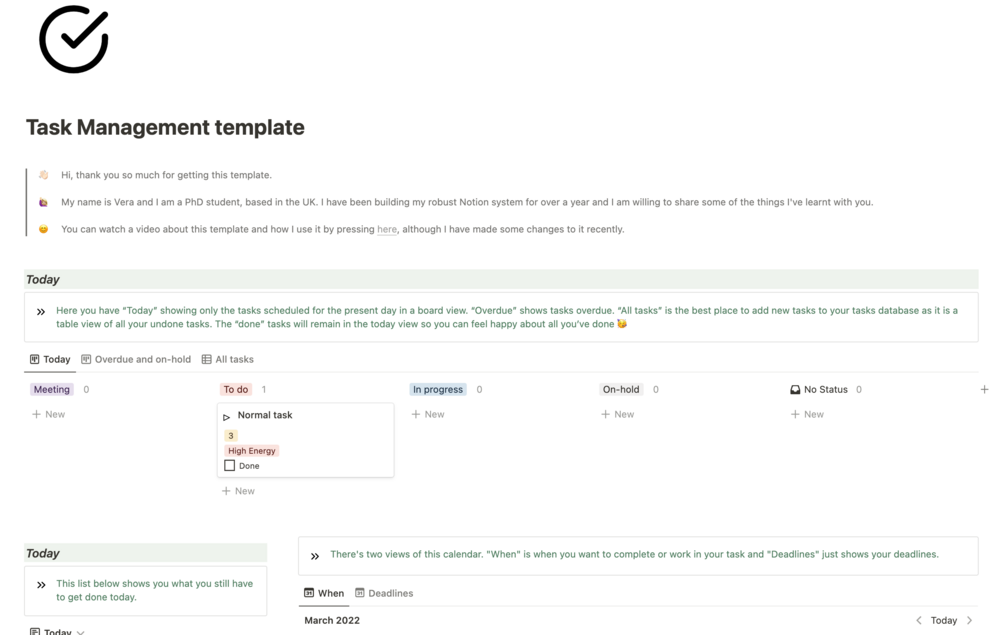
Task: Go to next month with right arrow
Action: [x=969, y=620]
